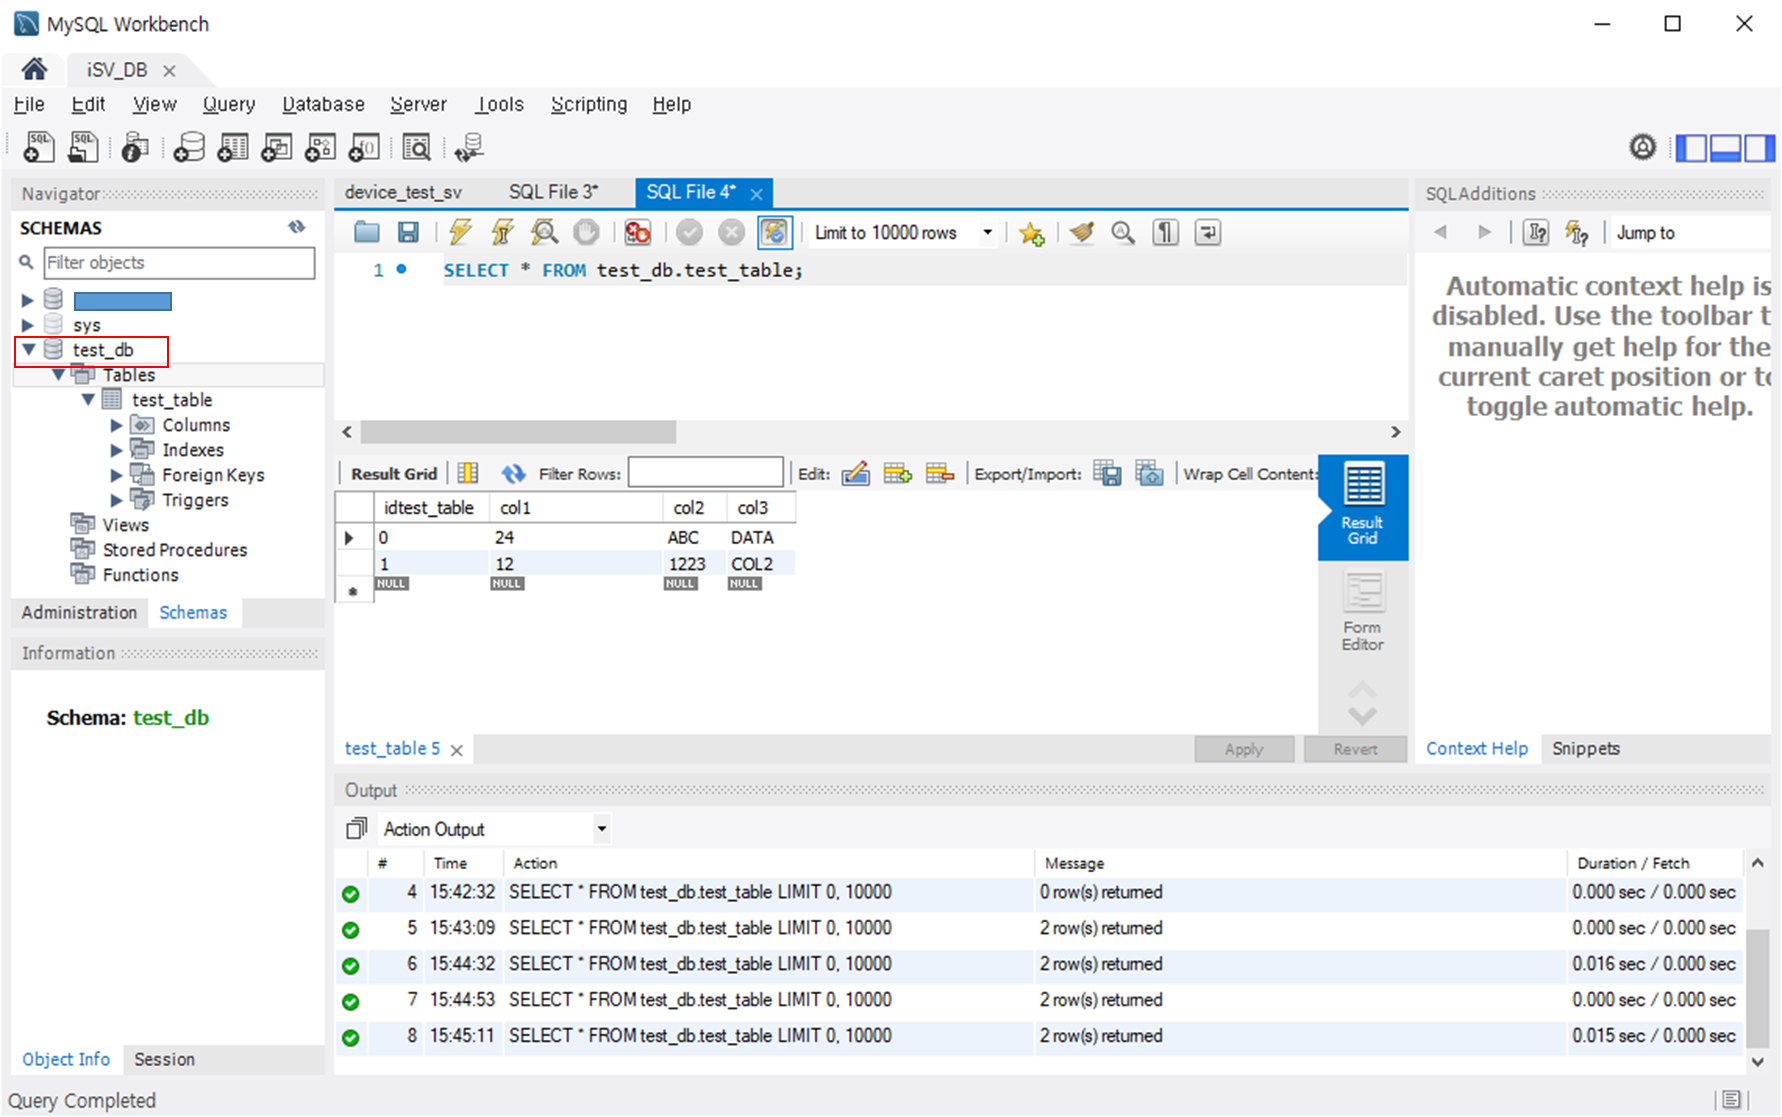Refresh schemas list icon
The height and width of the screenshot is (1117, 1782).
[297, 227]
